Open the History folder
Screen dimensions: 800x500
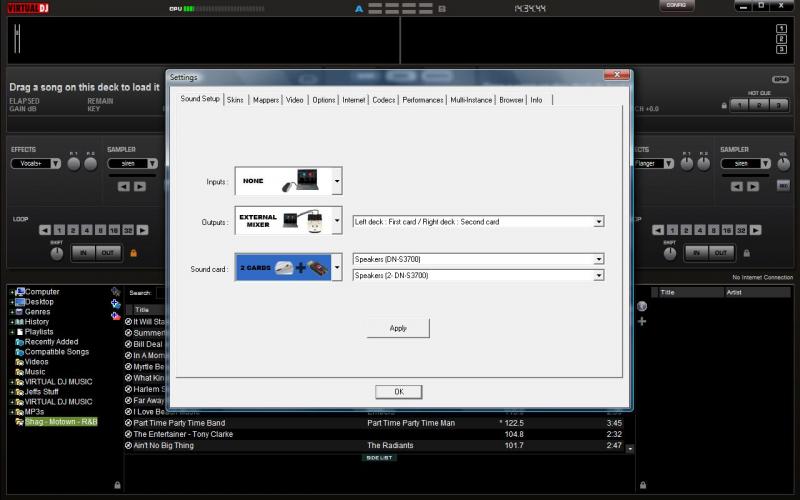click(37, 322)
